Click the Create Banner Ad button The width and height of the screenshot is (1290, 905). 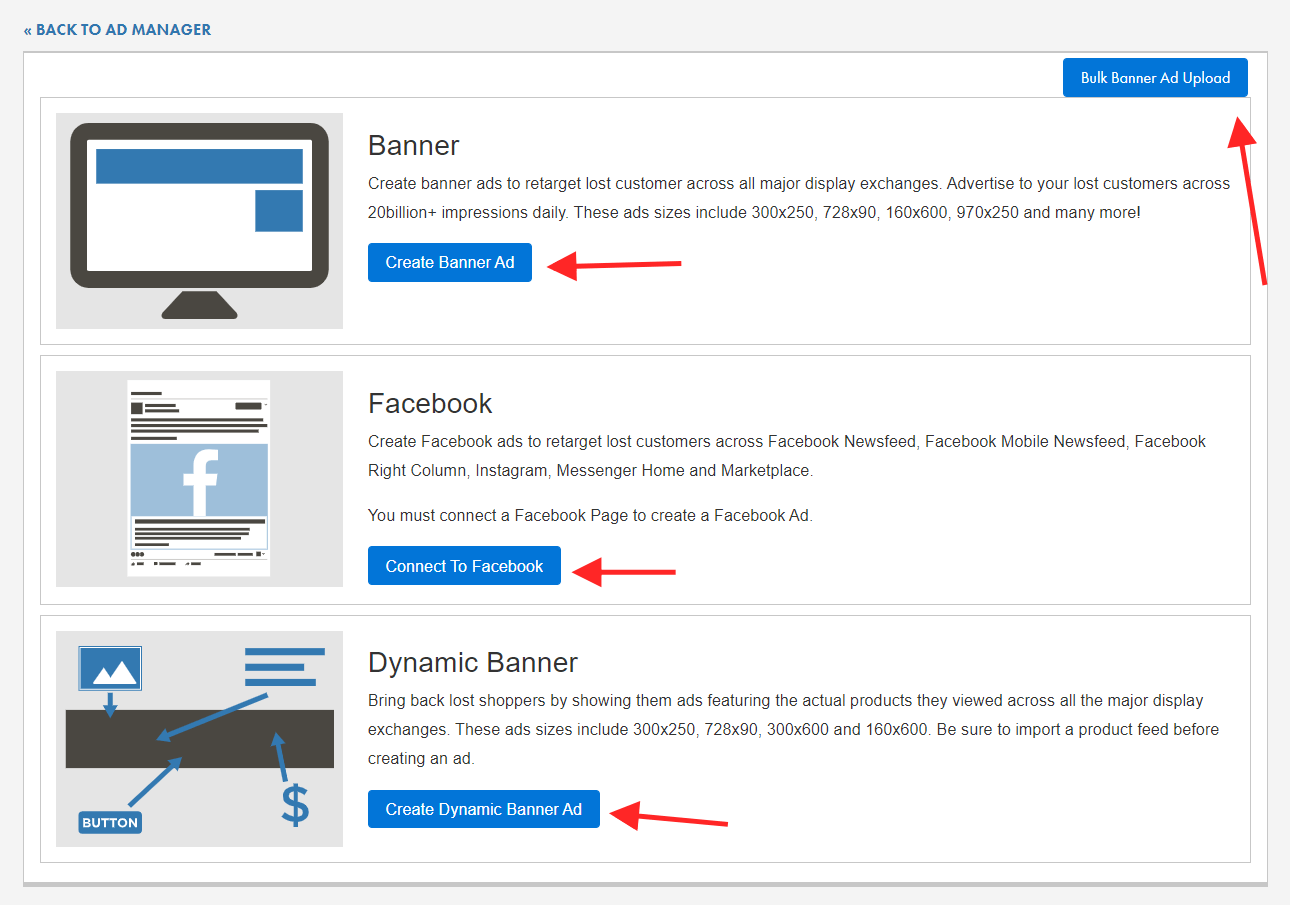coord(450,262)
